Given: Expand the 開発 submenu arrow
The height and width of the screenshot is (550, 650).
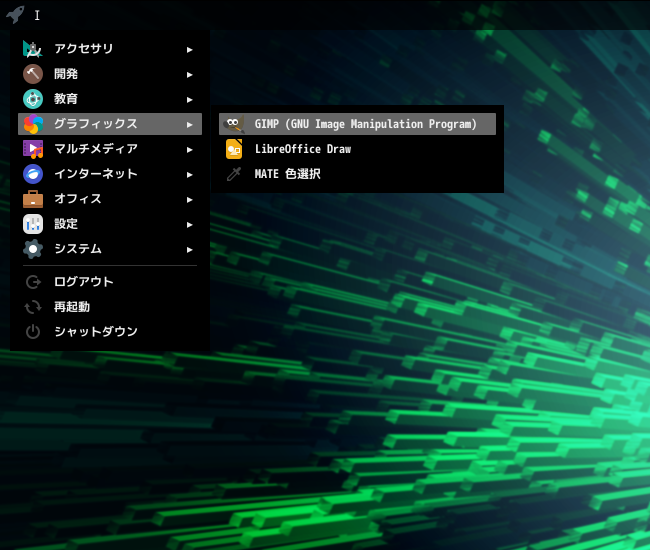Looking at the screenshot, I should click(189, 75).
